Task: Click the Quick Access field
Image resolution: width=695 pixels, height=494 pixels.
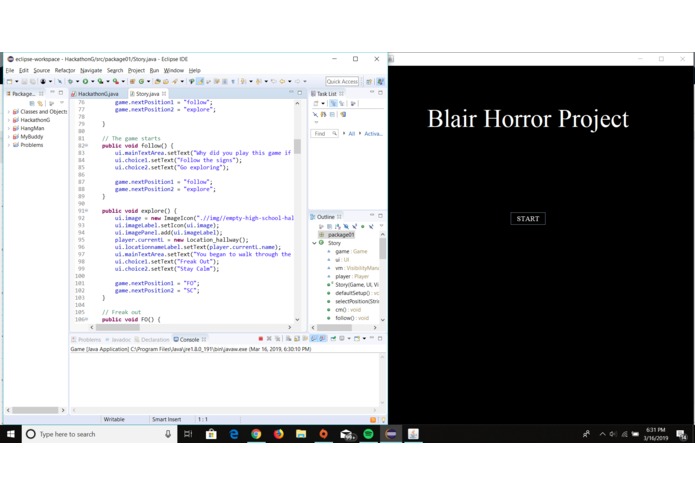Action: point(342,82)
